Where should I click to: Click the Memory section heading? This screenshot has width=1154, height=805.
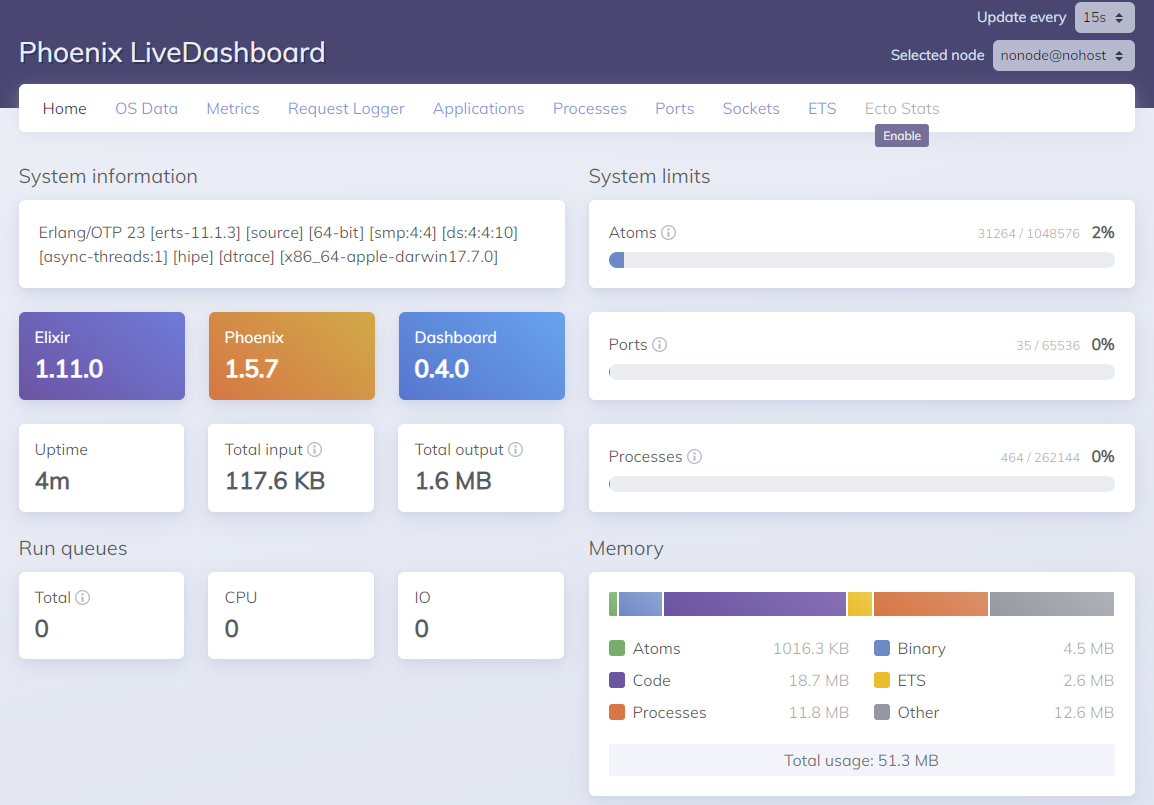pyautogui.click(x=626, y=548)
